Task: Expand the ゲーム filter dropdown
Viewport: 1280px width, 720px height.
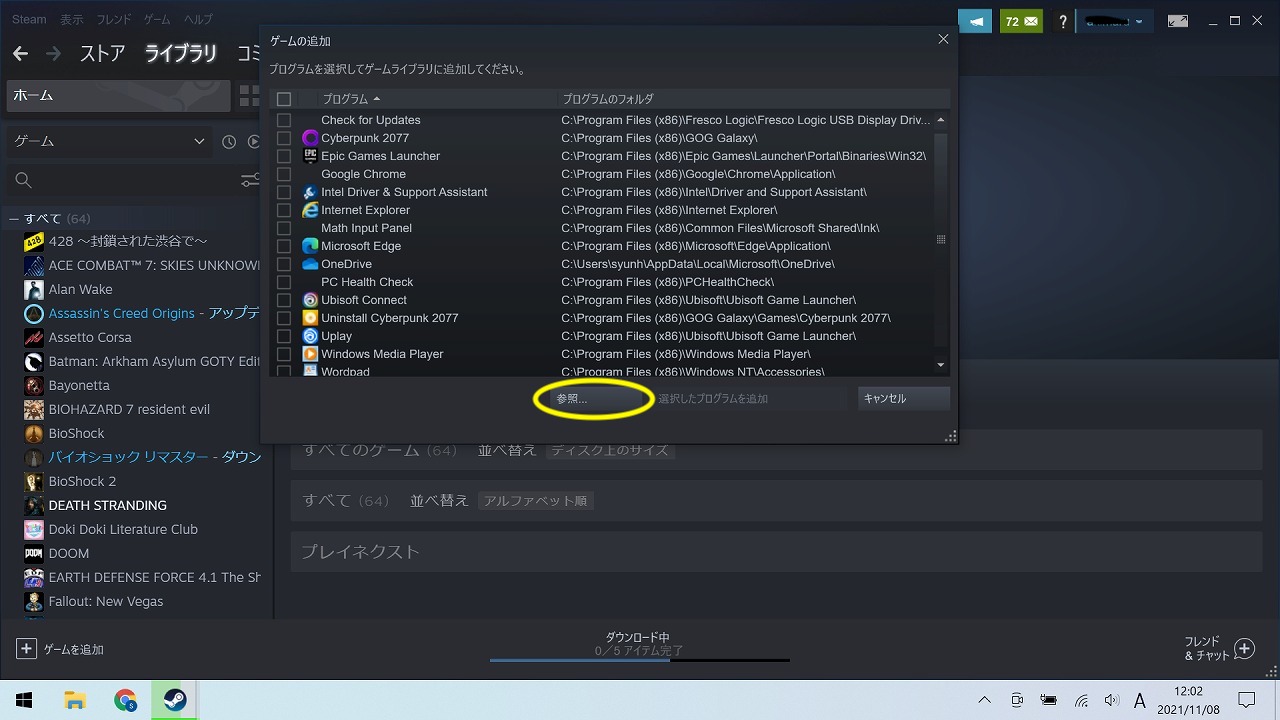Action: 110,142
